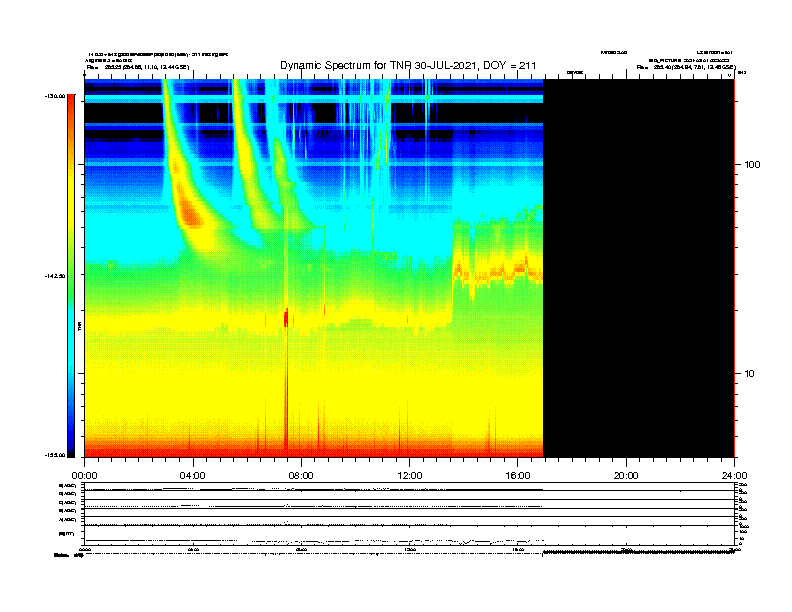792x612 pixels.
Task: Click the "-155.00" color scale bottom label
Action: tap(55, 455)
